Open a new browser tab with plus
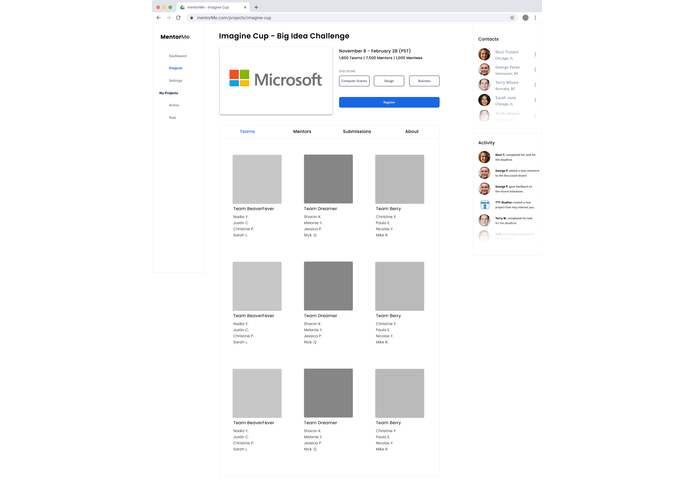Screen dimensions: 695x494 tap(256, 7)
